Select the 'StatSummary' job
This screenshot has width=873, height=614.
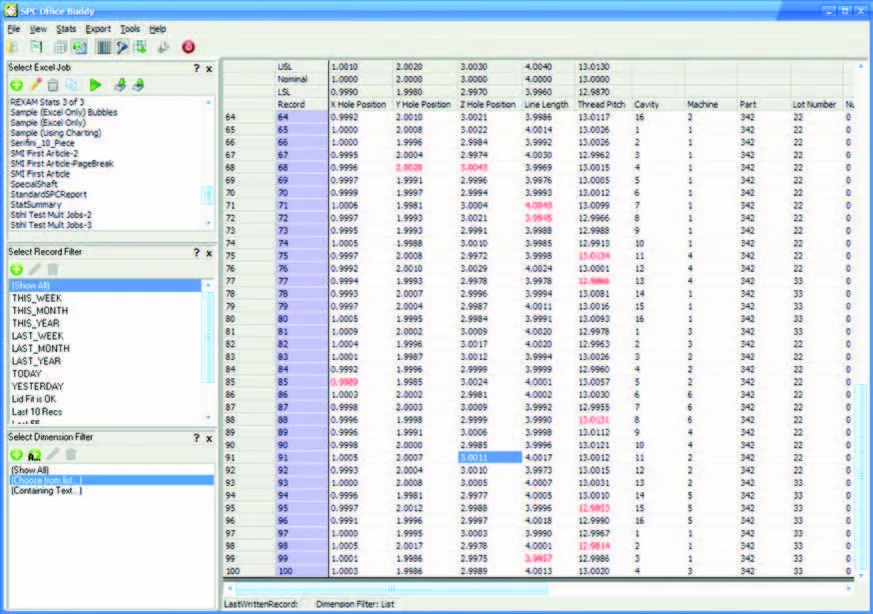pyautogui.click(x=36, y=205)
